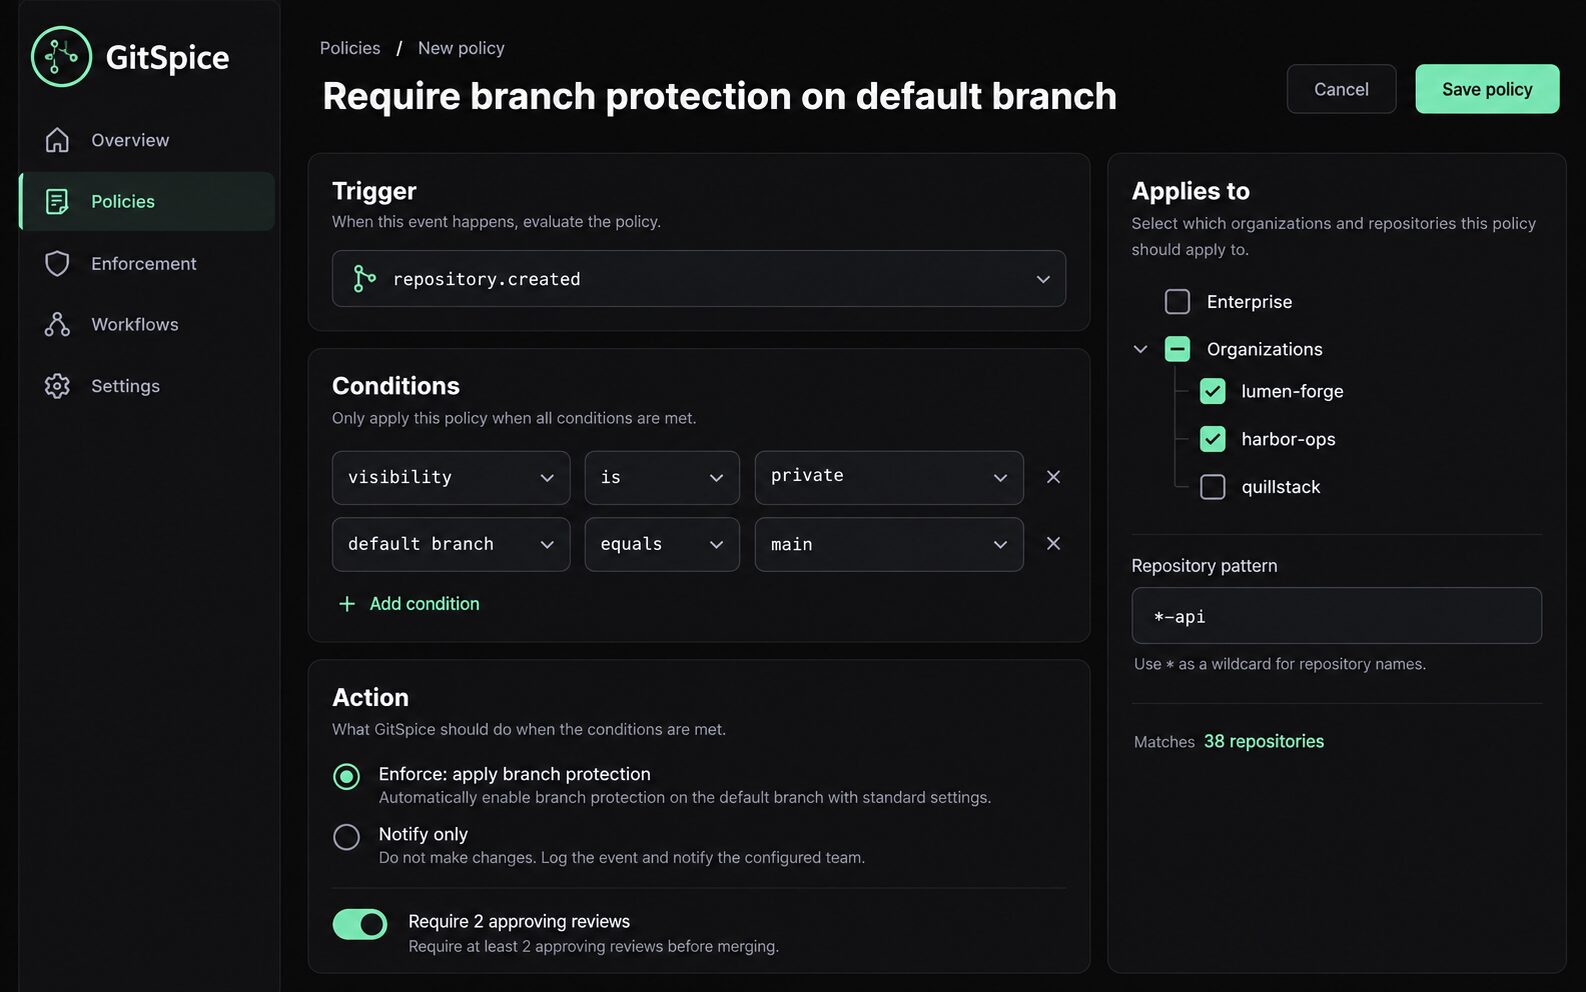This screenshot has width=1586, height=992.
Task: Select Enforce: apply branch protection option
Action: [347, 776]
